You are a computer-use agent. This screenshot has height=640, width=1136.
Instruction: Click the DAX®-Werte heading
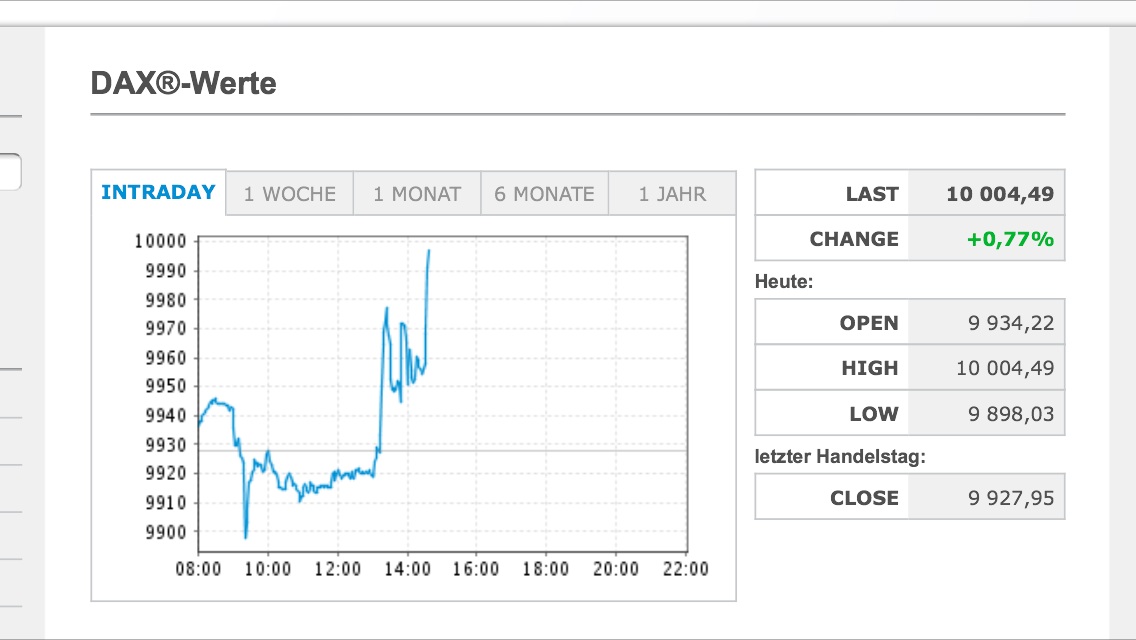pos(183,83)
